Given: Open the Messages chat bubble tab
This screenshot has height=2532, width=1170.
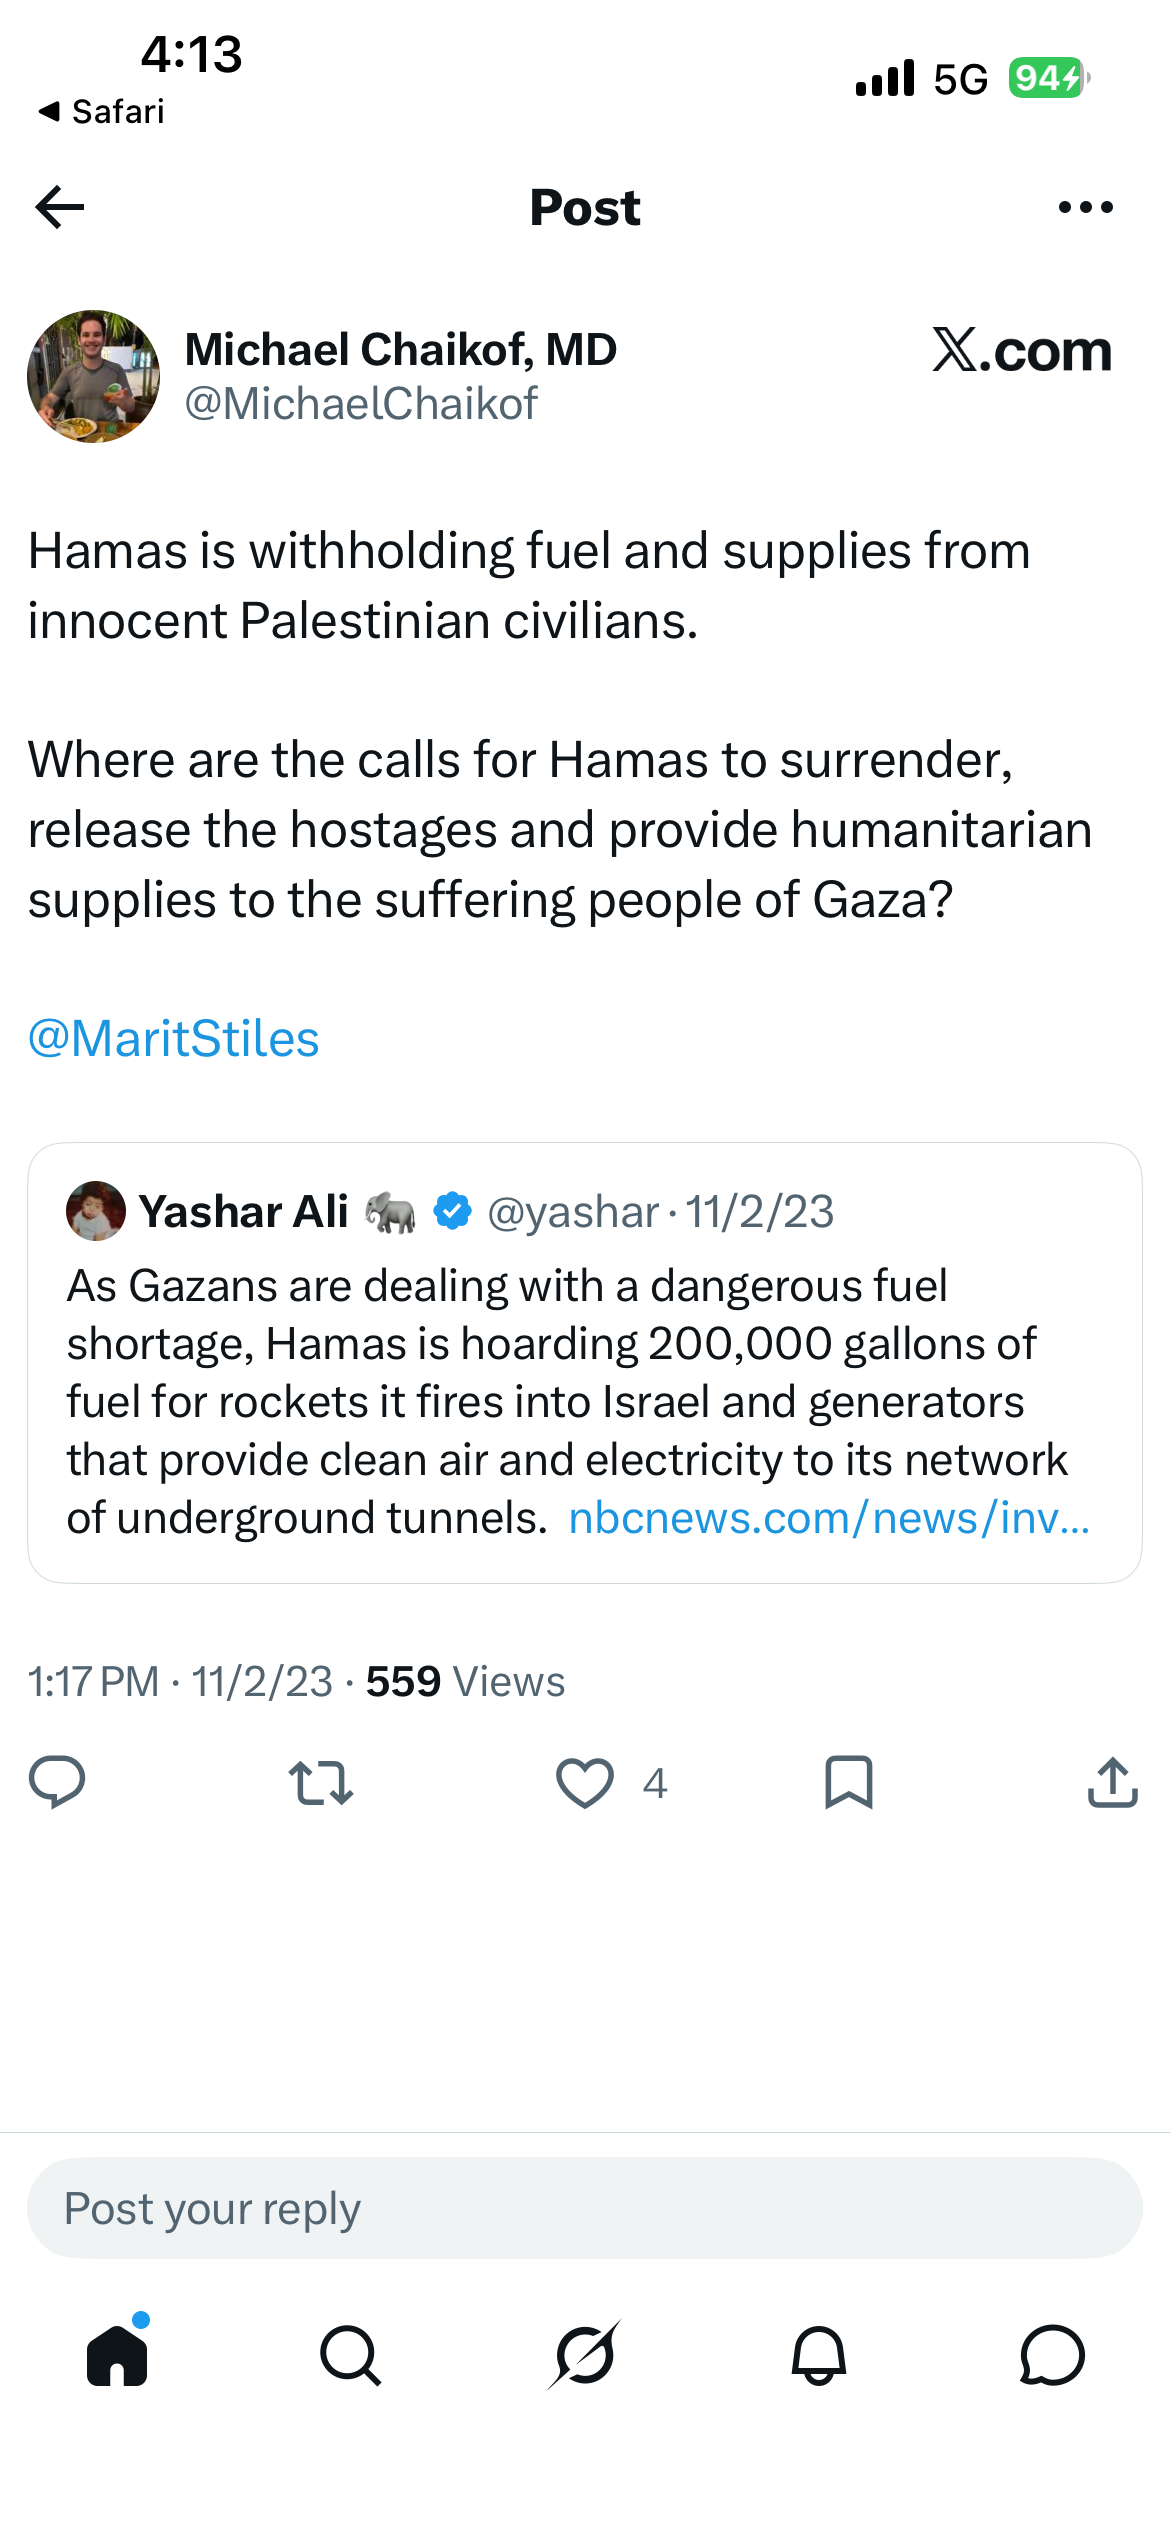Looking at the screenshot, I should tap(1052, 2355).
